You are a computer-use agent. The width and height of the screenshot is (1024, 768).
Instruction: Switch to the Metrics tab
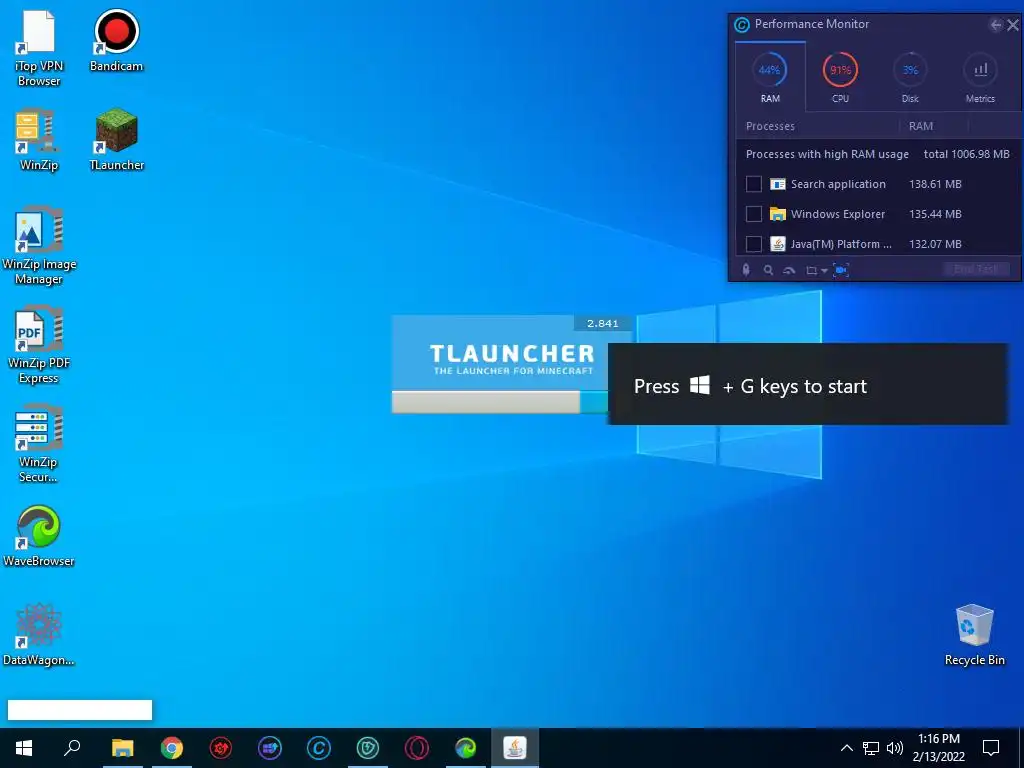pyautogui.click(x=980, y=77)
